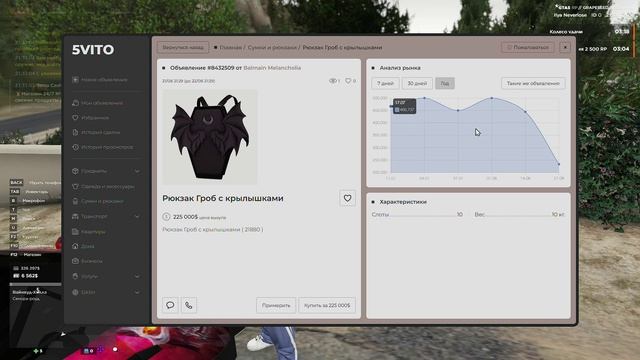This screenshot has width=640, height=360.
Task: Expand the Предметы submenu chevron
Action: coord(137,171)
